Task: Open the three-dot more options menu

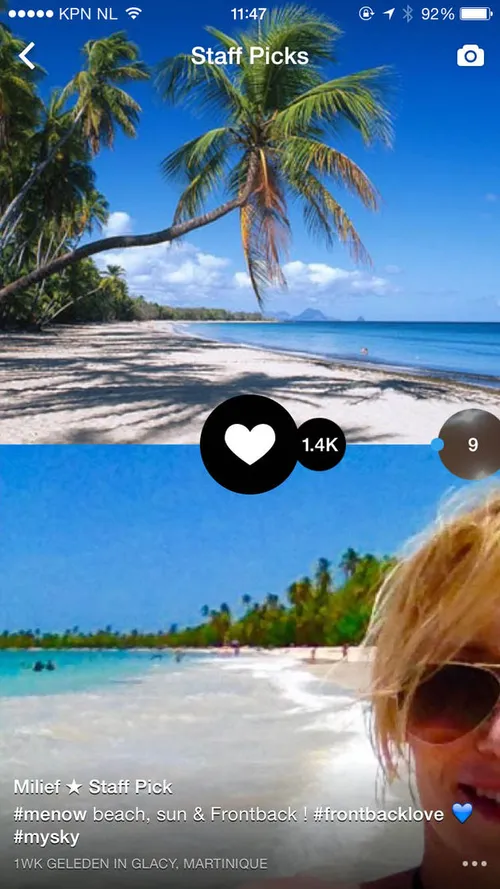Action: point(474,864)
